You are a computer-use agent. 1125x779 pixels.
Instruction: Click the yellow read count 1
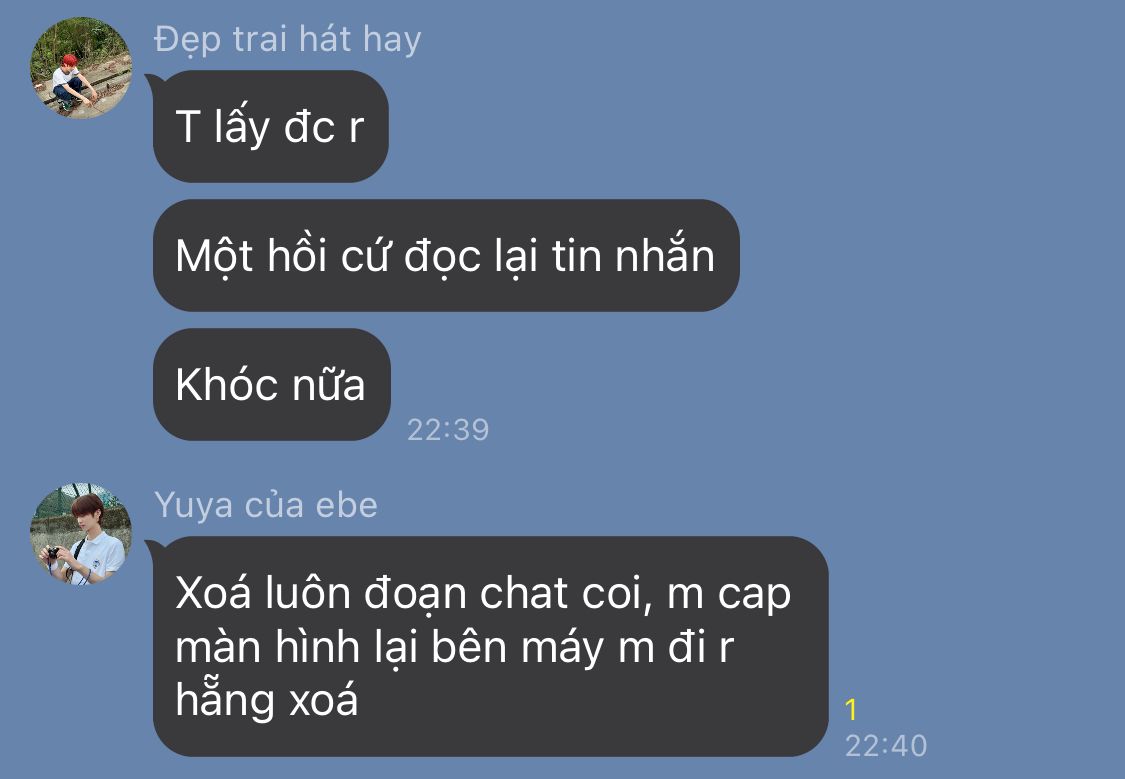click(x=852, y=709)
